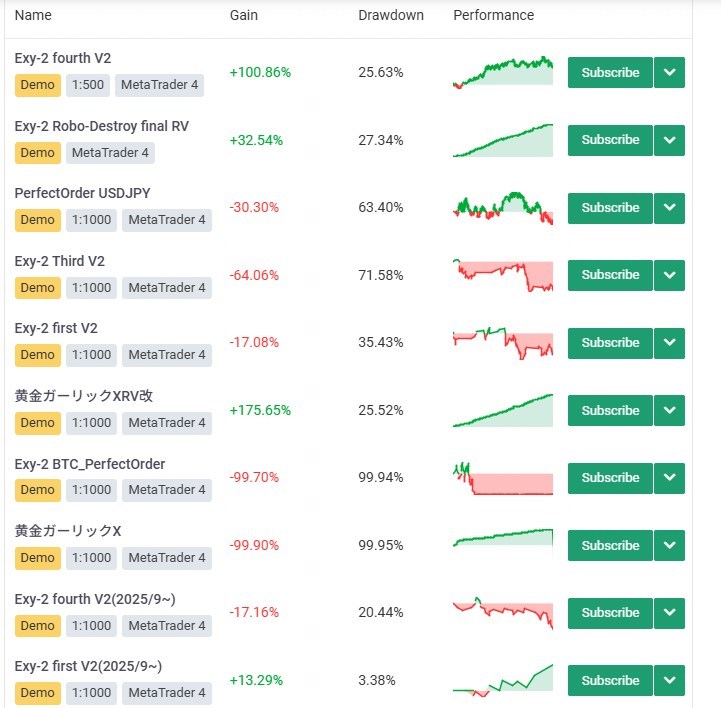
Task: Expand options arrow for Exy-2 first V2(2025/9~)
Action: [x=669, y=681]
